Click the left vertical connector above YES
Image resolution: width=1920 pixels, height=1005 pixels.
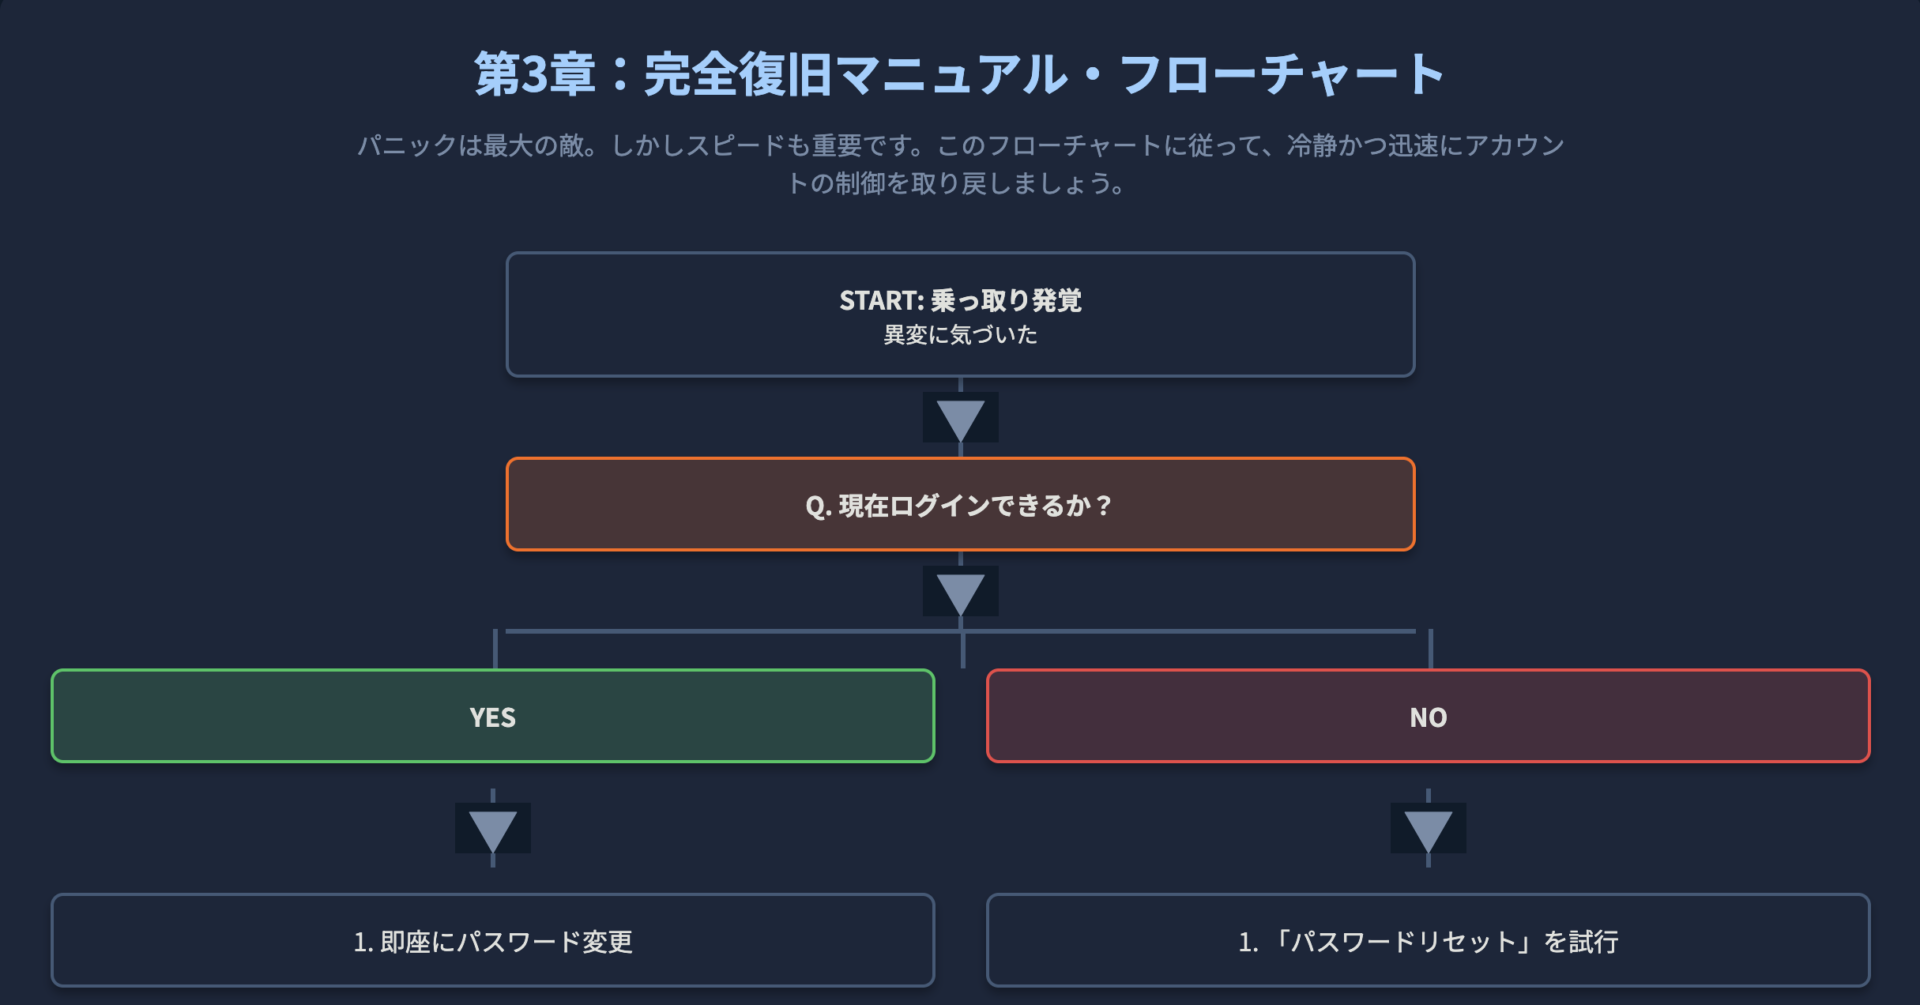(x=495, y=649)
